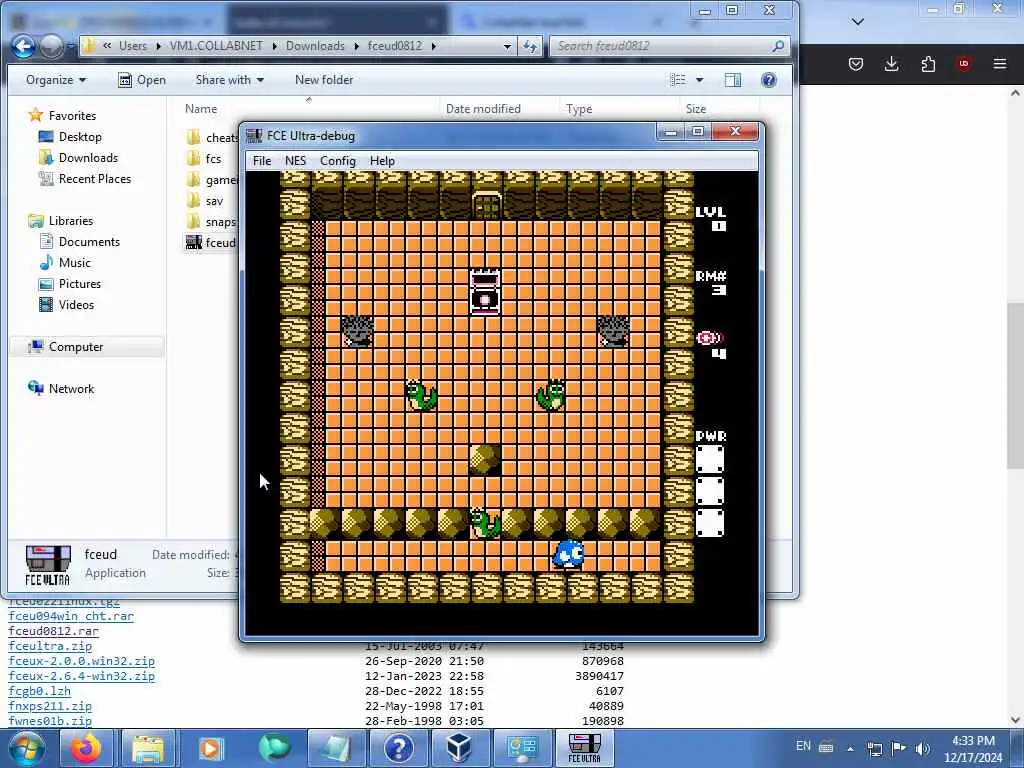
Task: Open the NES menu in FCE Ultra
Action: click(x=295, y=161)
